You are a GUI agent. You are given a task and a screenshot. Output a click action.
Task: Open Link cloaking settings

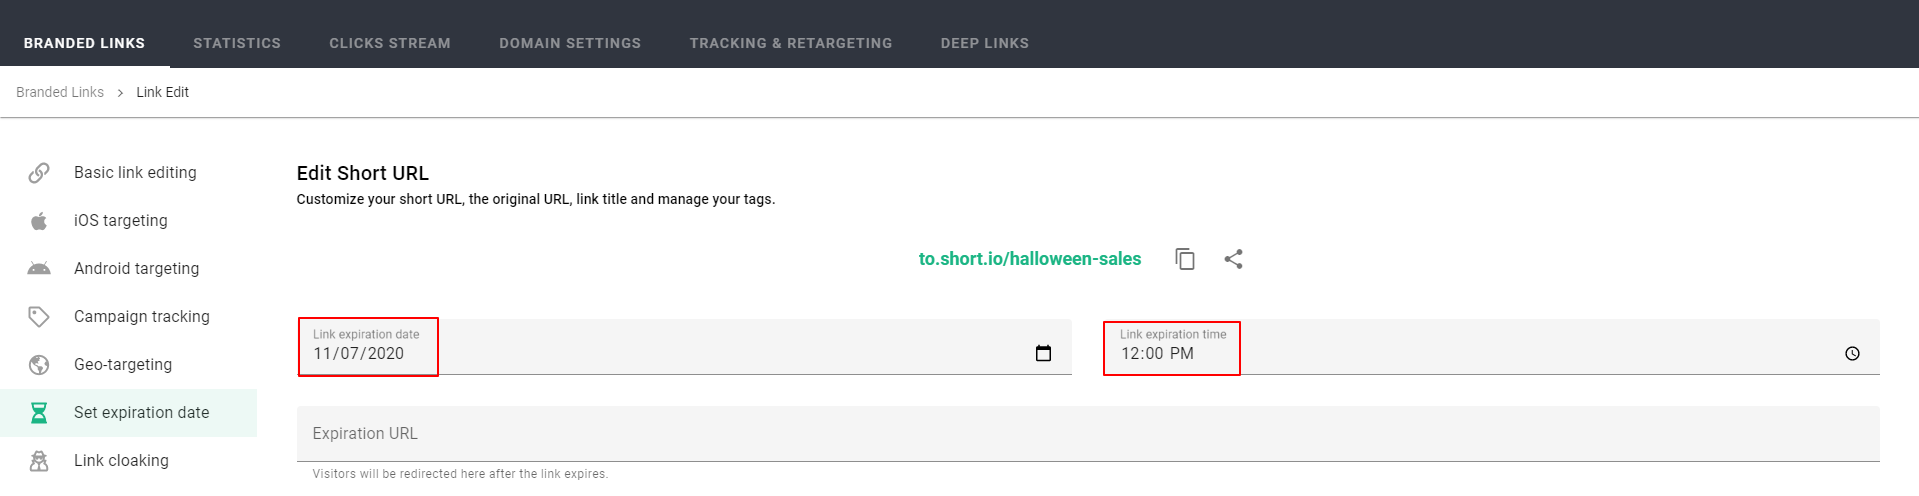[x=128, y=461]
